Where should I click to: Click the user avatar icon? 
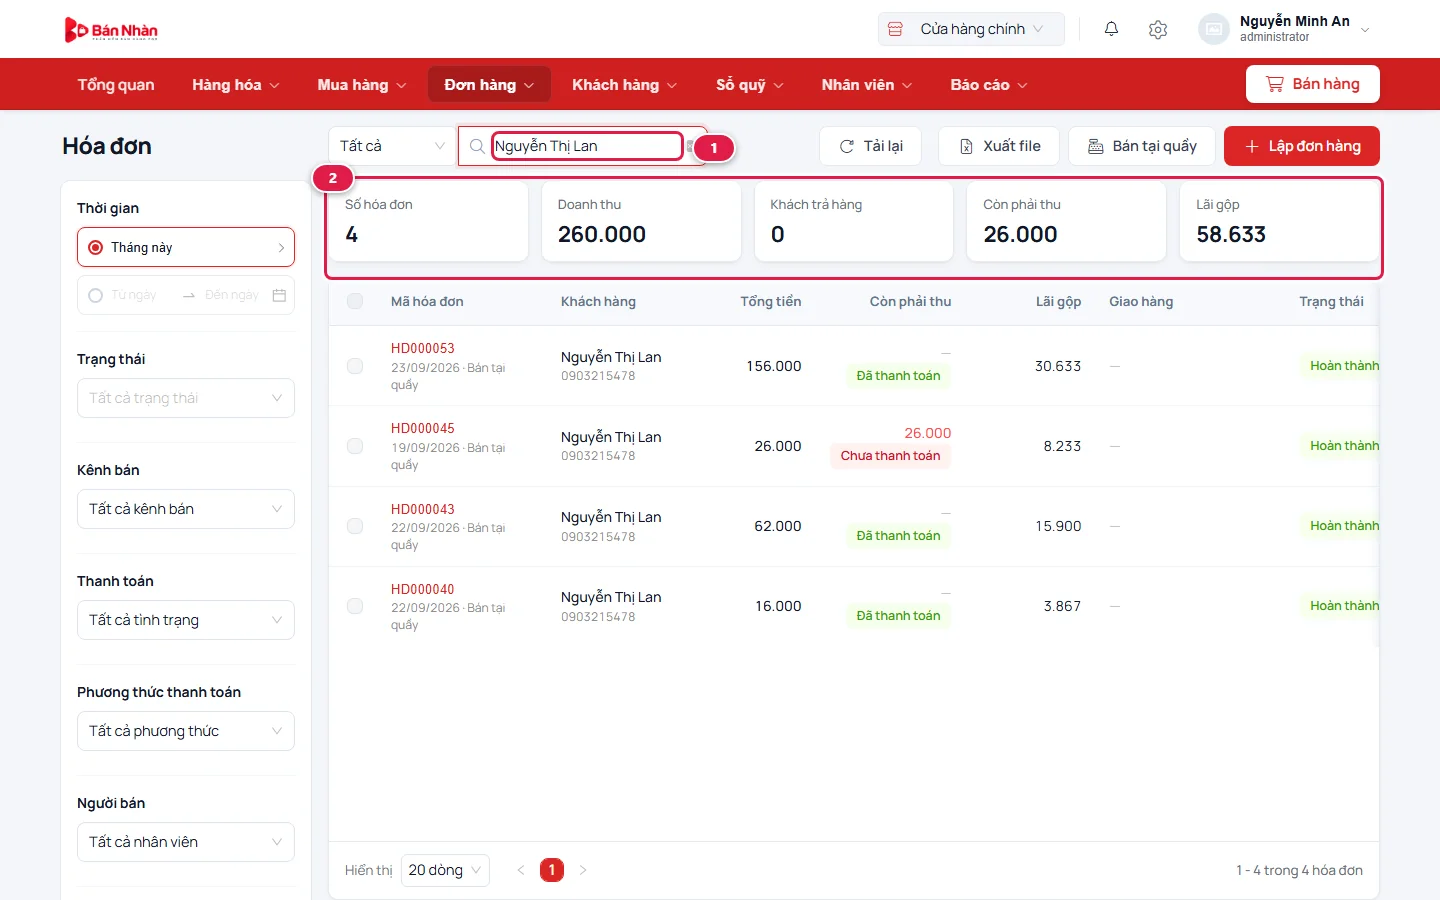pos(1214,29)
